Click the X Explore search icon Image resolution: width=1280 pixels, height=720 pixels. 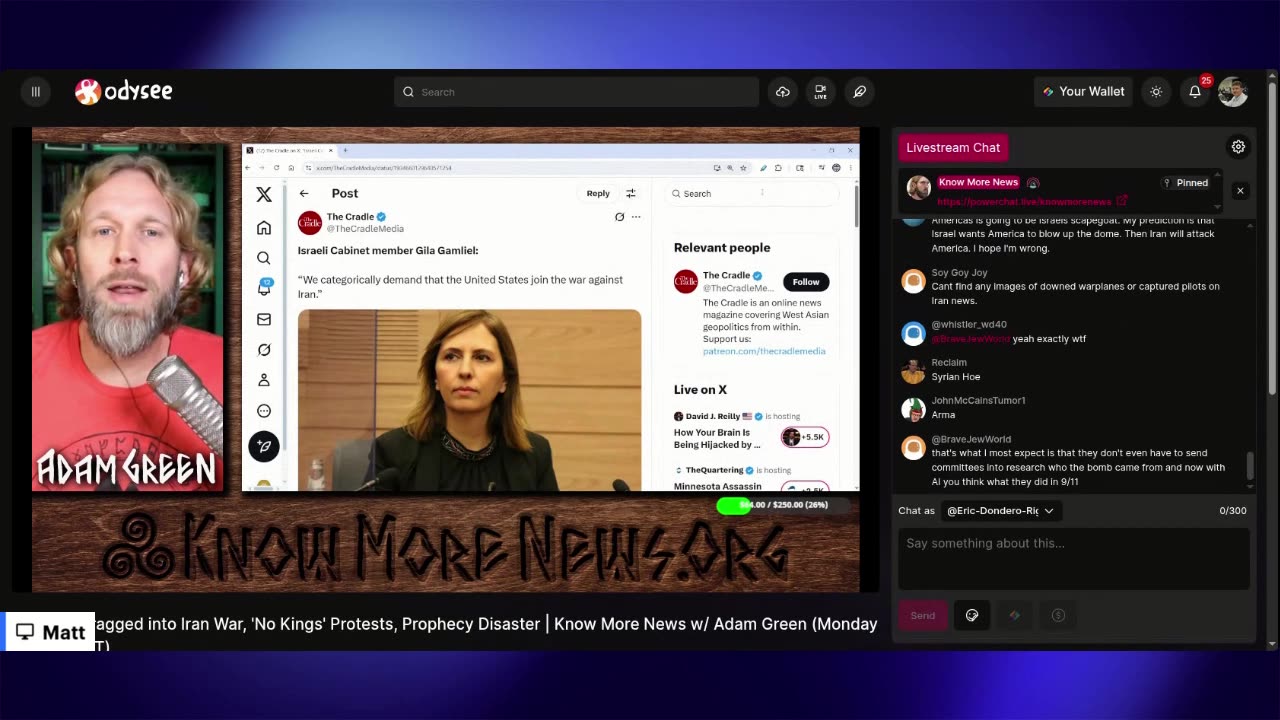(x=264, y=258)
